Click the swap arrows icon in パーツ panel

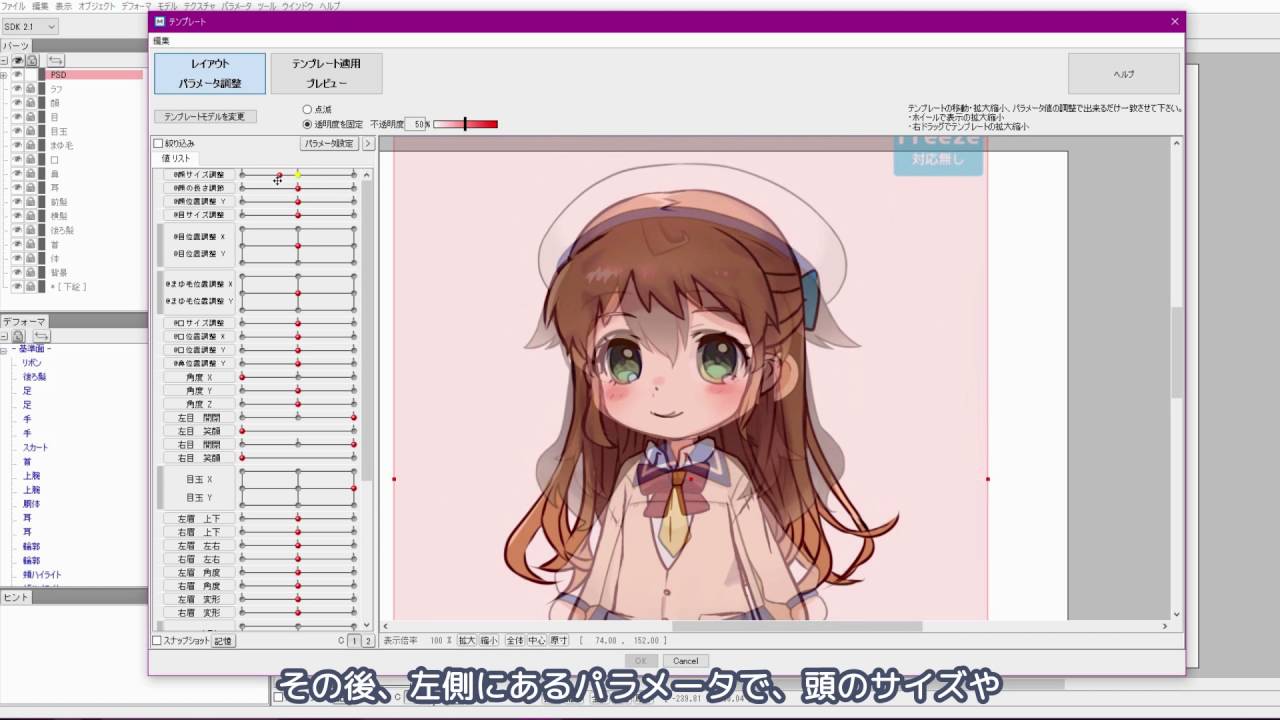[x=55, y=60]
